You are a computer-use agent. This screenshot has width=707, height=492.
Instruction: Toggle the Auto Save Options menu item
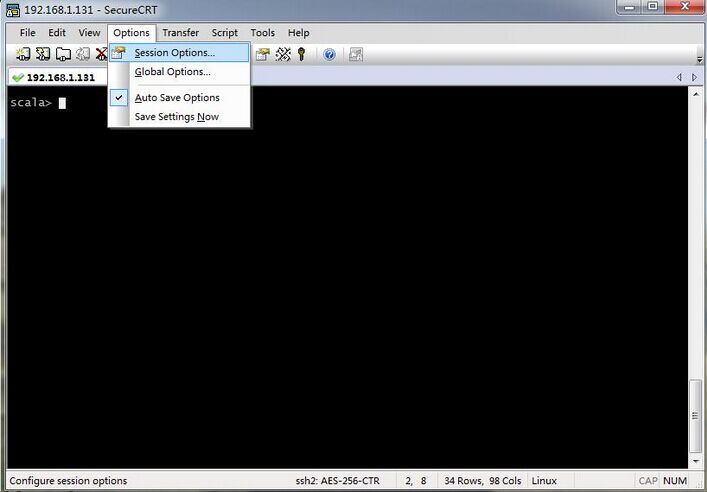(x=179, y=97)
